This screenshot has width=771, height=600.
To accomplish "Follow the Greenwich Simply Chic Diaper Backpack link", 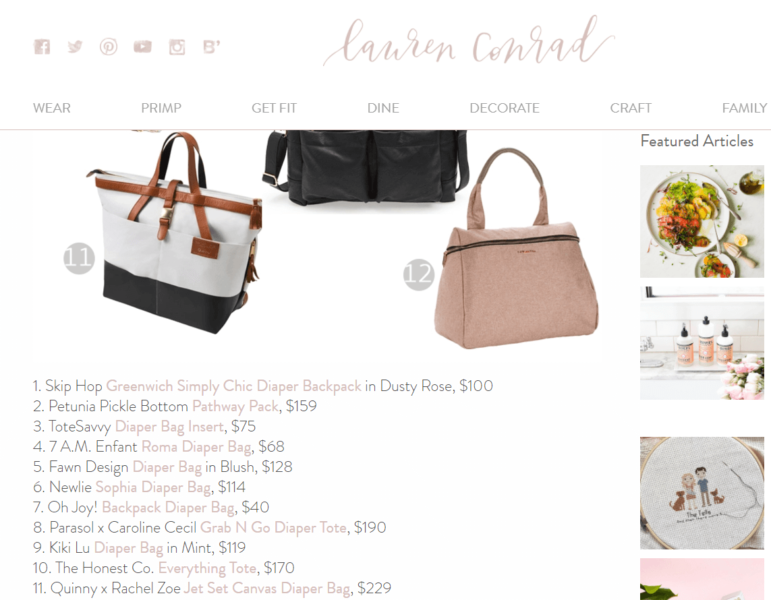I will click(234, 386).
